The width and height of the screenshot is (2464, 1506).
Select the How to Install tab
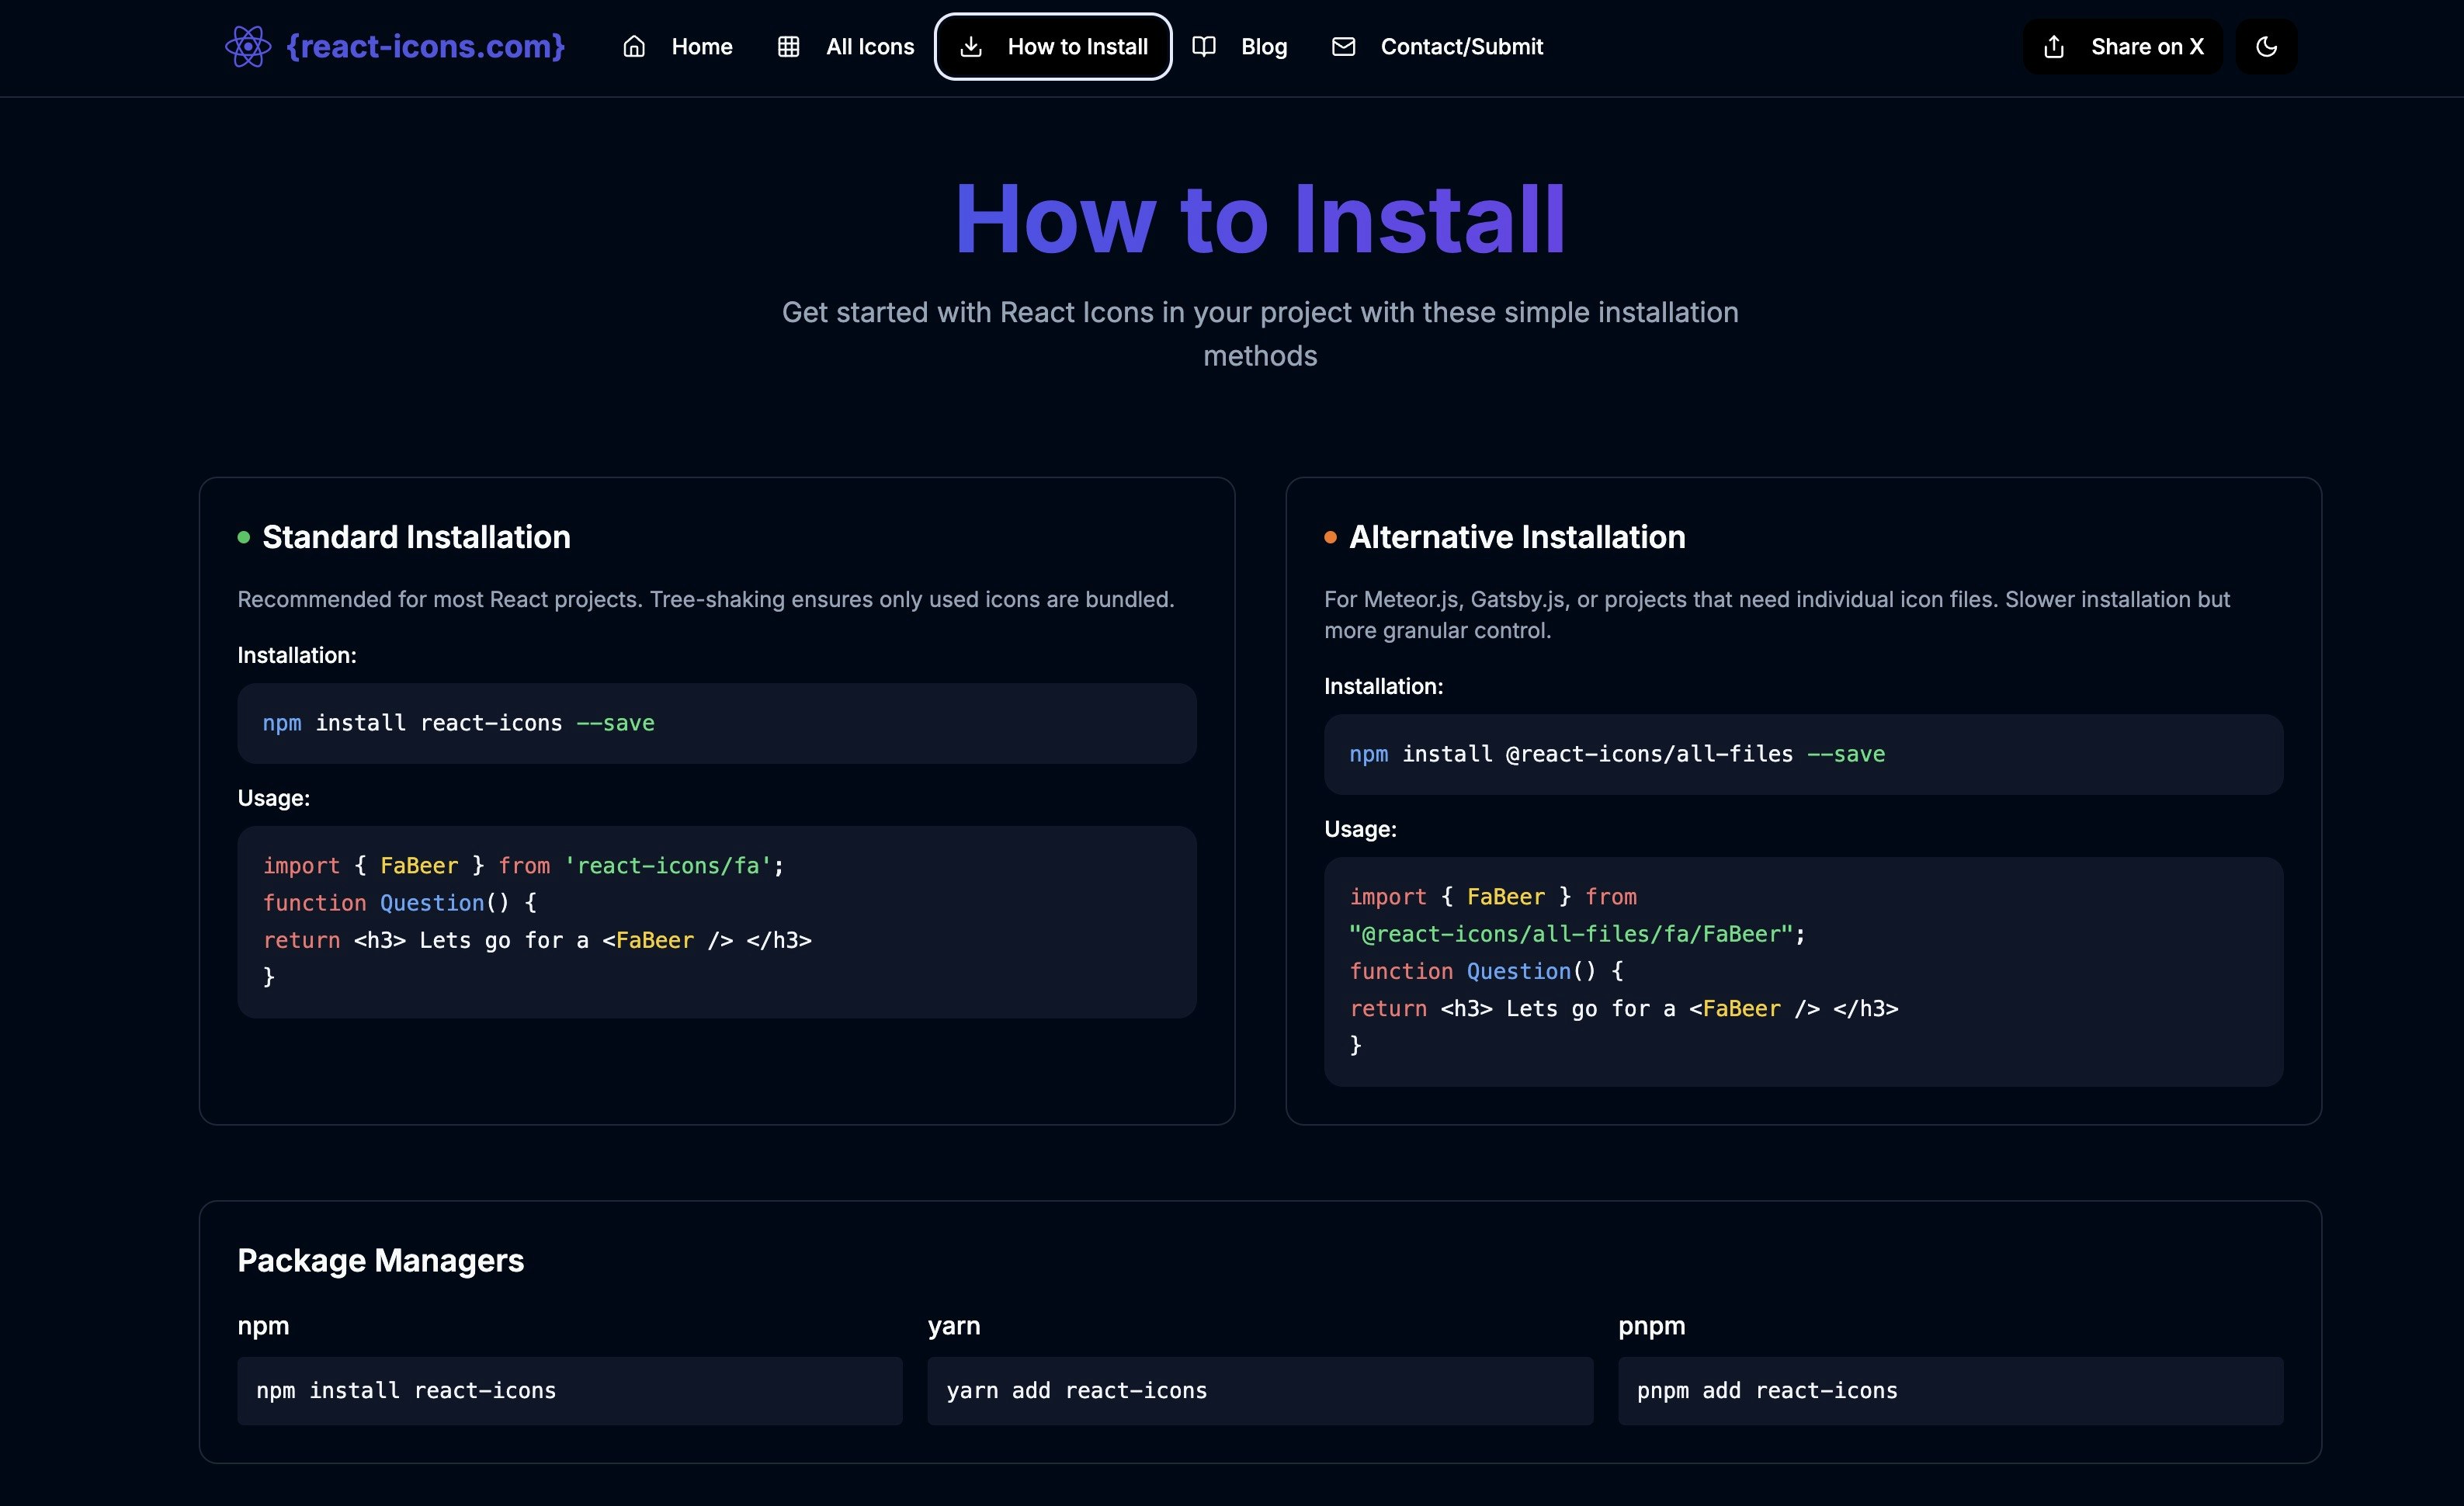(x=1053, y=46)
